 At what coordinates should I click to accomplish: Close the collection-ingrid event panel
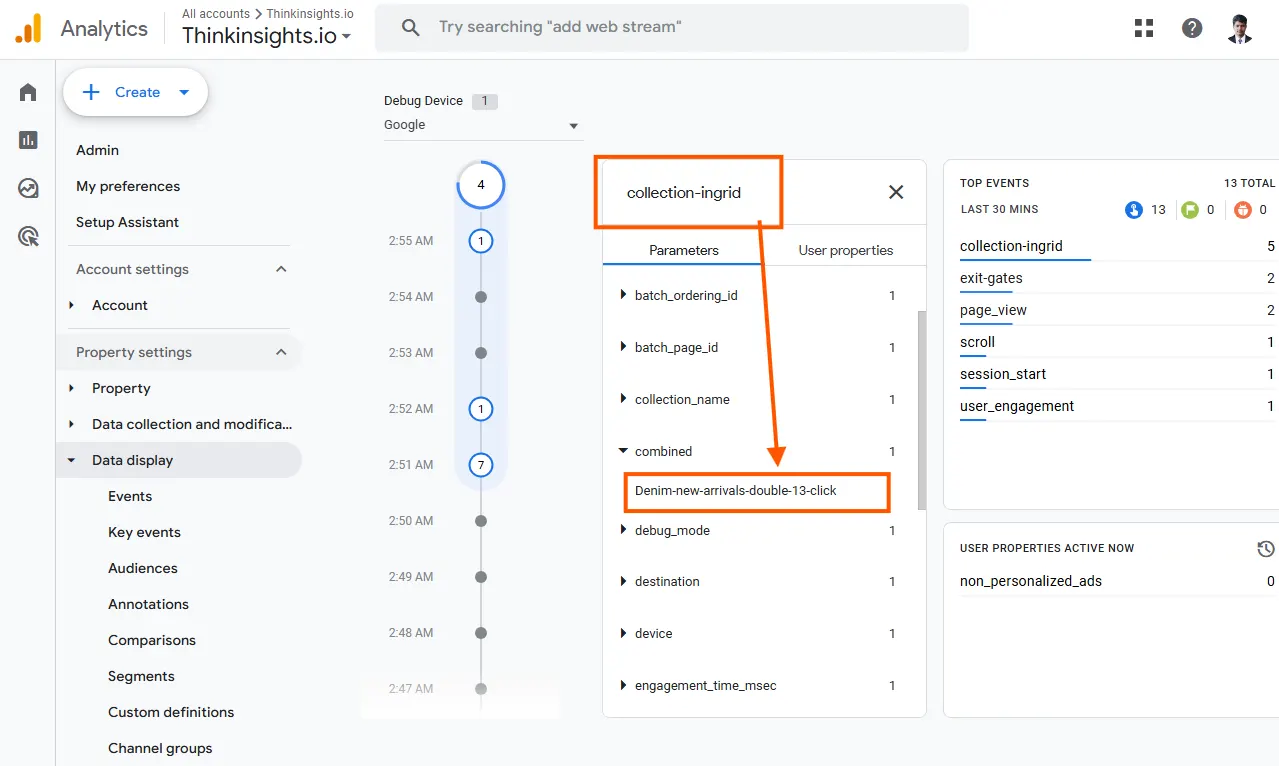click(896, 192)
